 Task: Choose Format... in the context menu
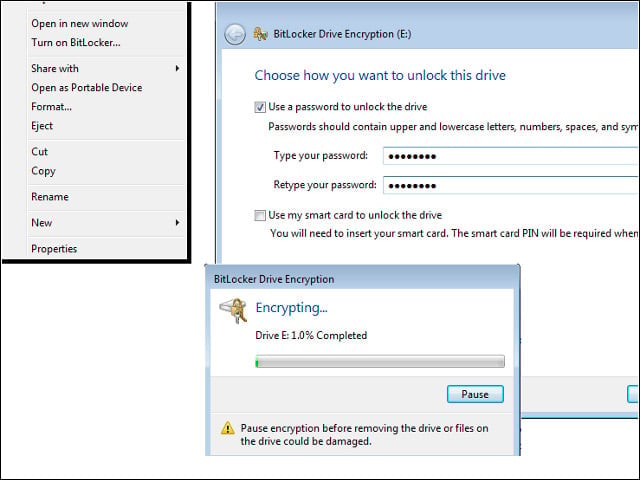[51, 107]
